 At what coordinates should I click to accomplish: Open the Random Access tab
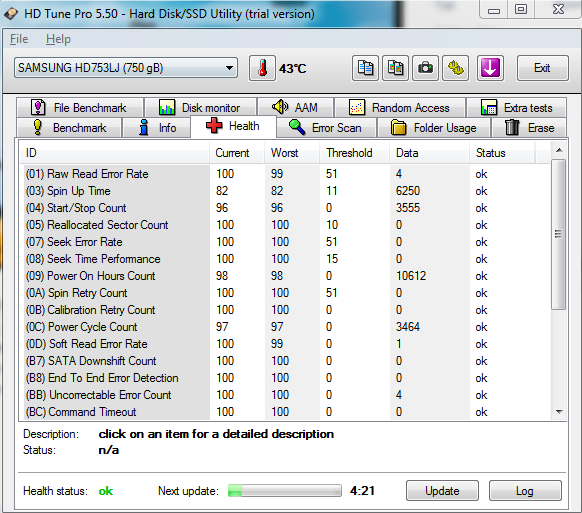(400, 108)
